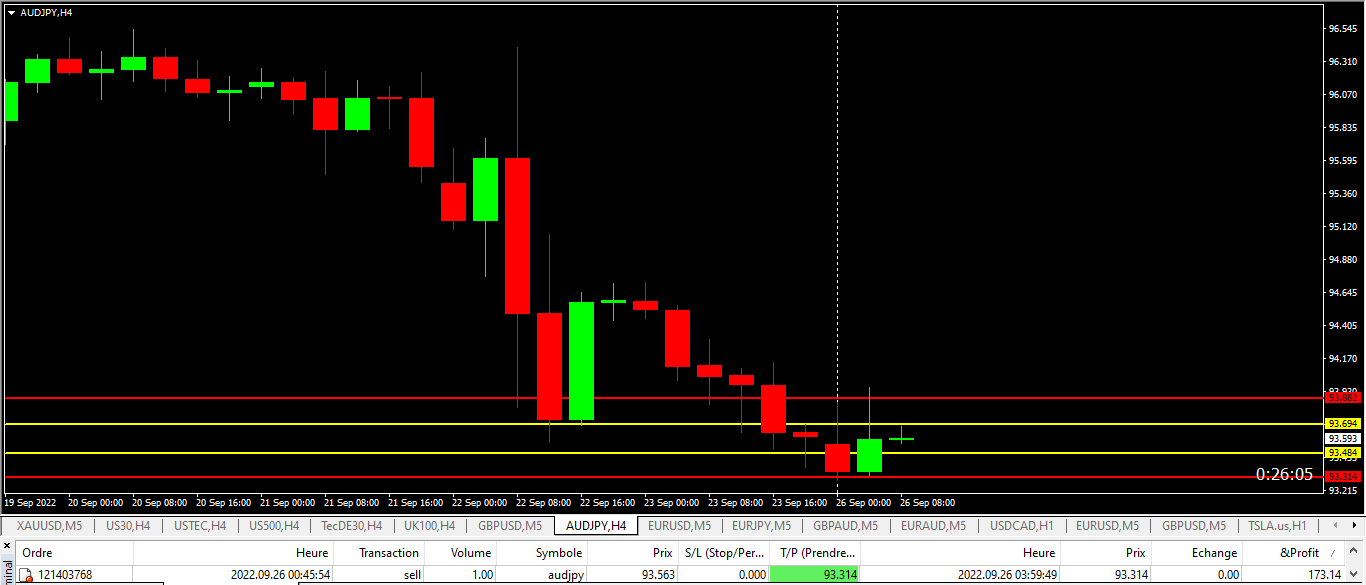Viewport: 1366px width, 585px height.
Task: Click the T/P (Prendre... column header
Action: pyautogui.click(x=815, y=552)
